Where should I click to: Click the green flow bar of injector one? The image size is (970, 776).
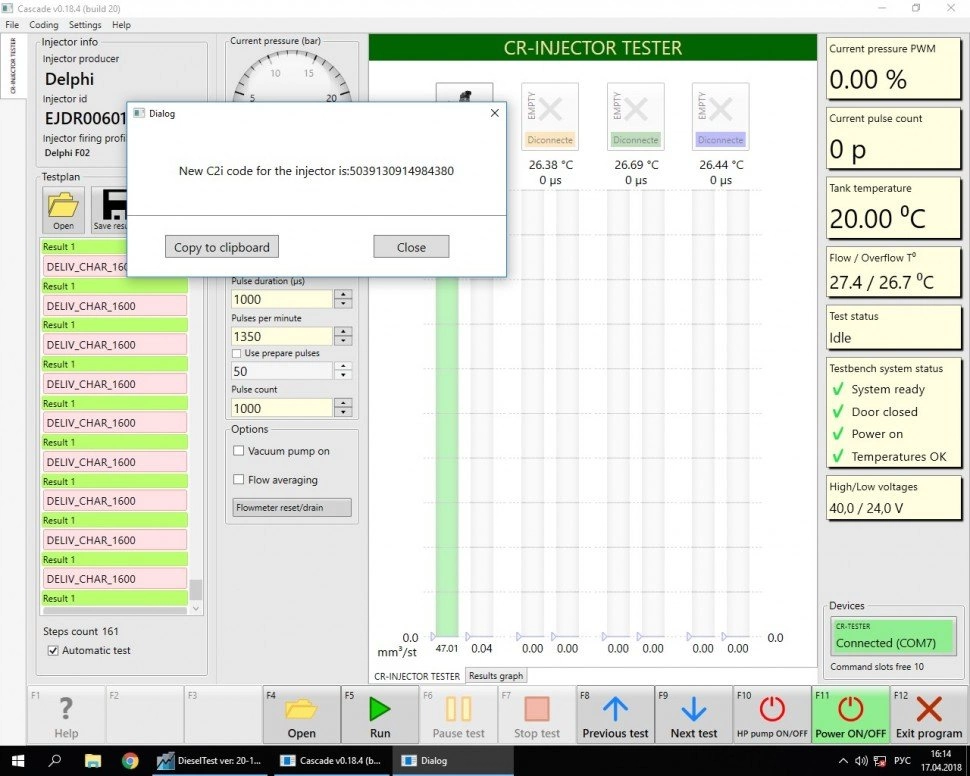tap(447, 457)
